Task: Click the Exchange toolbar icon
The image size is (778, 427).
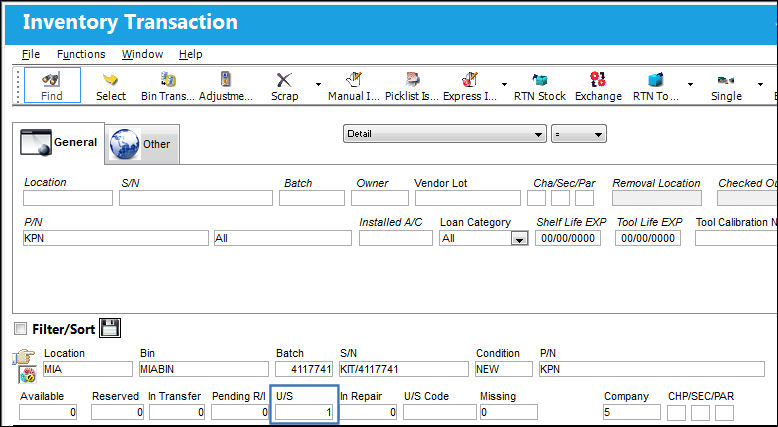Action: click(598, 85)
